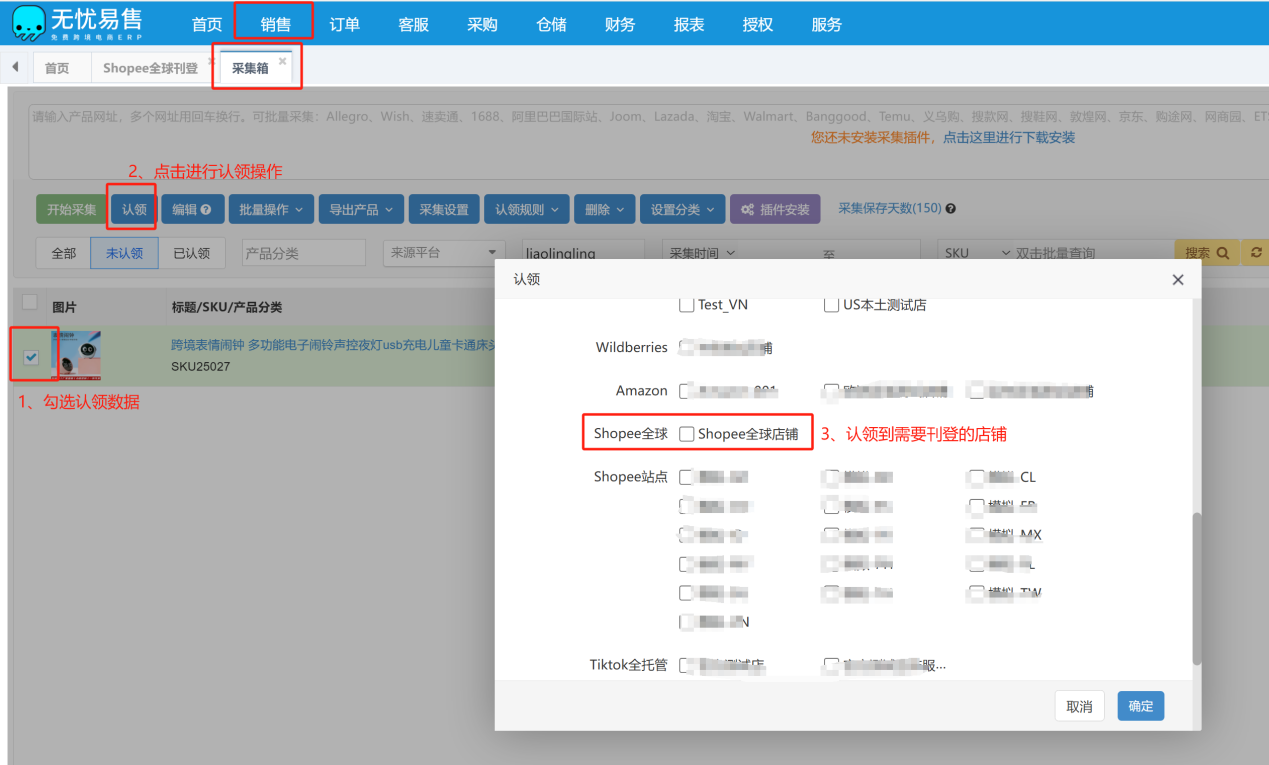The image size is (1269, 765).
Task: Click the 认领 button in the toolbar
Action: point(134,210)
